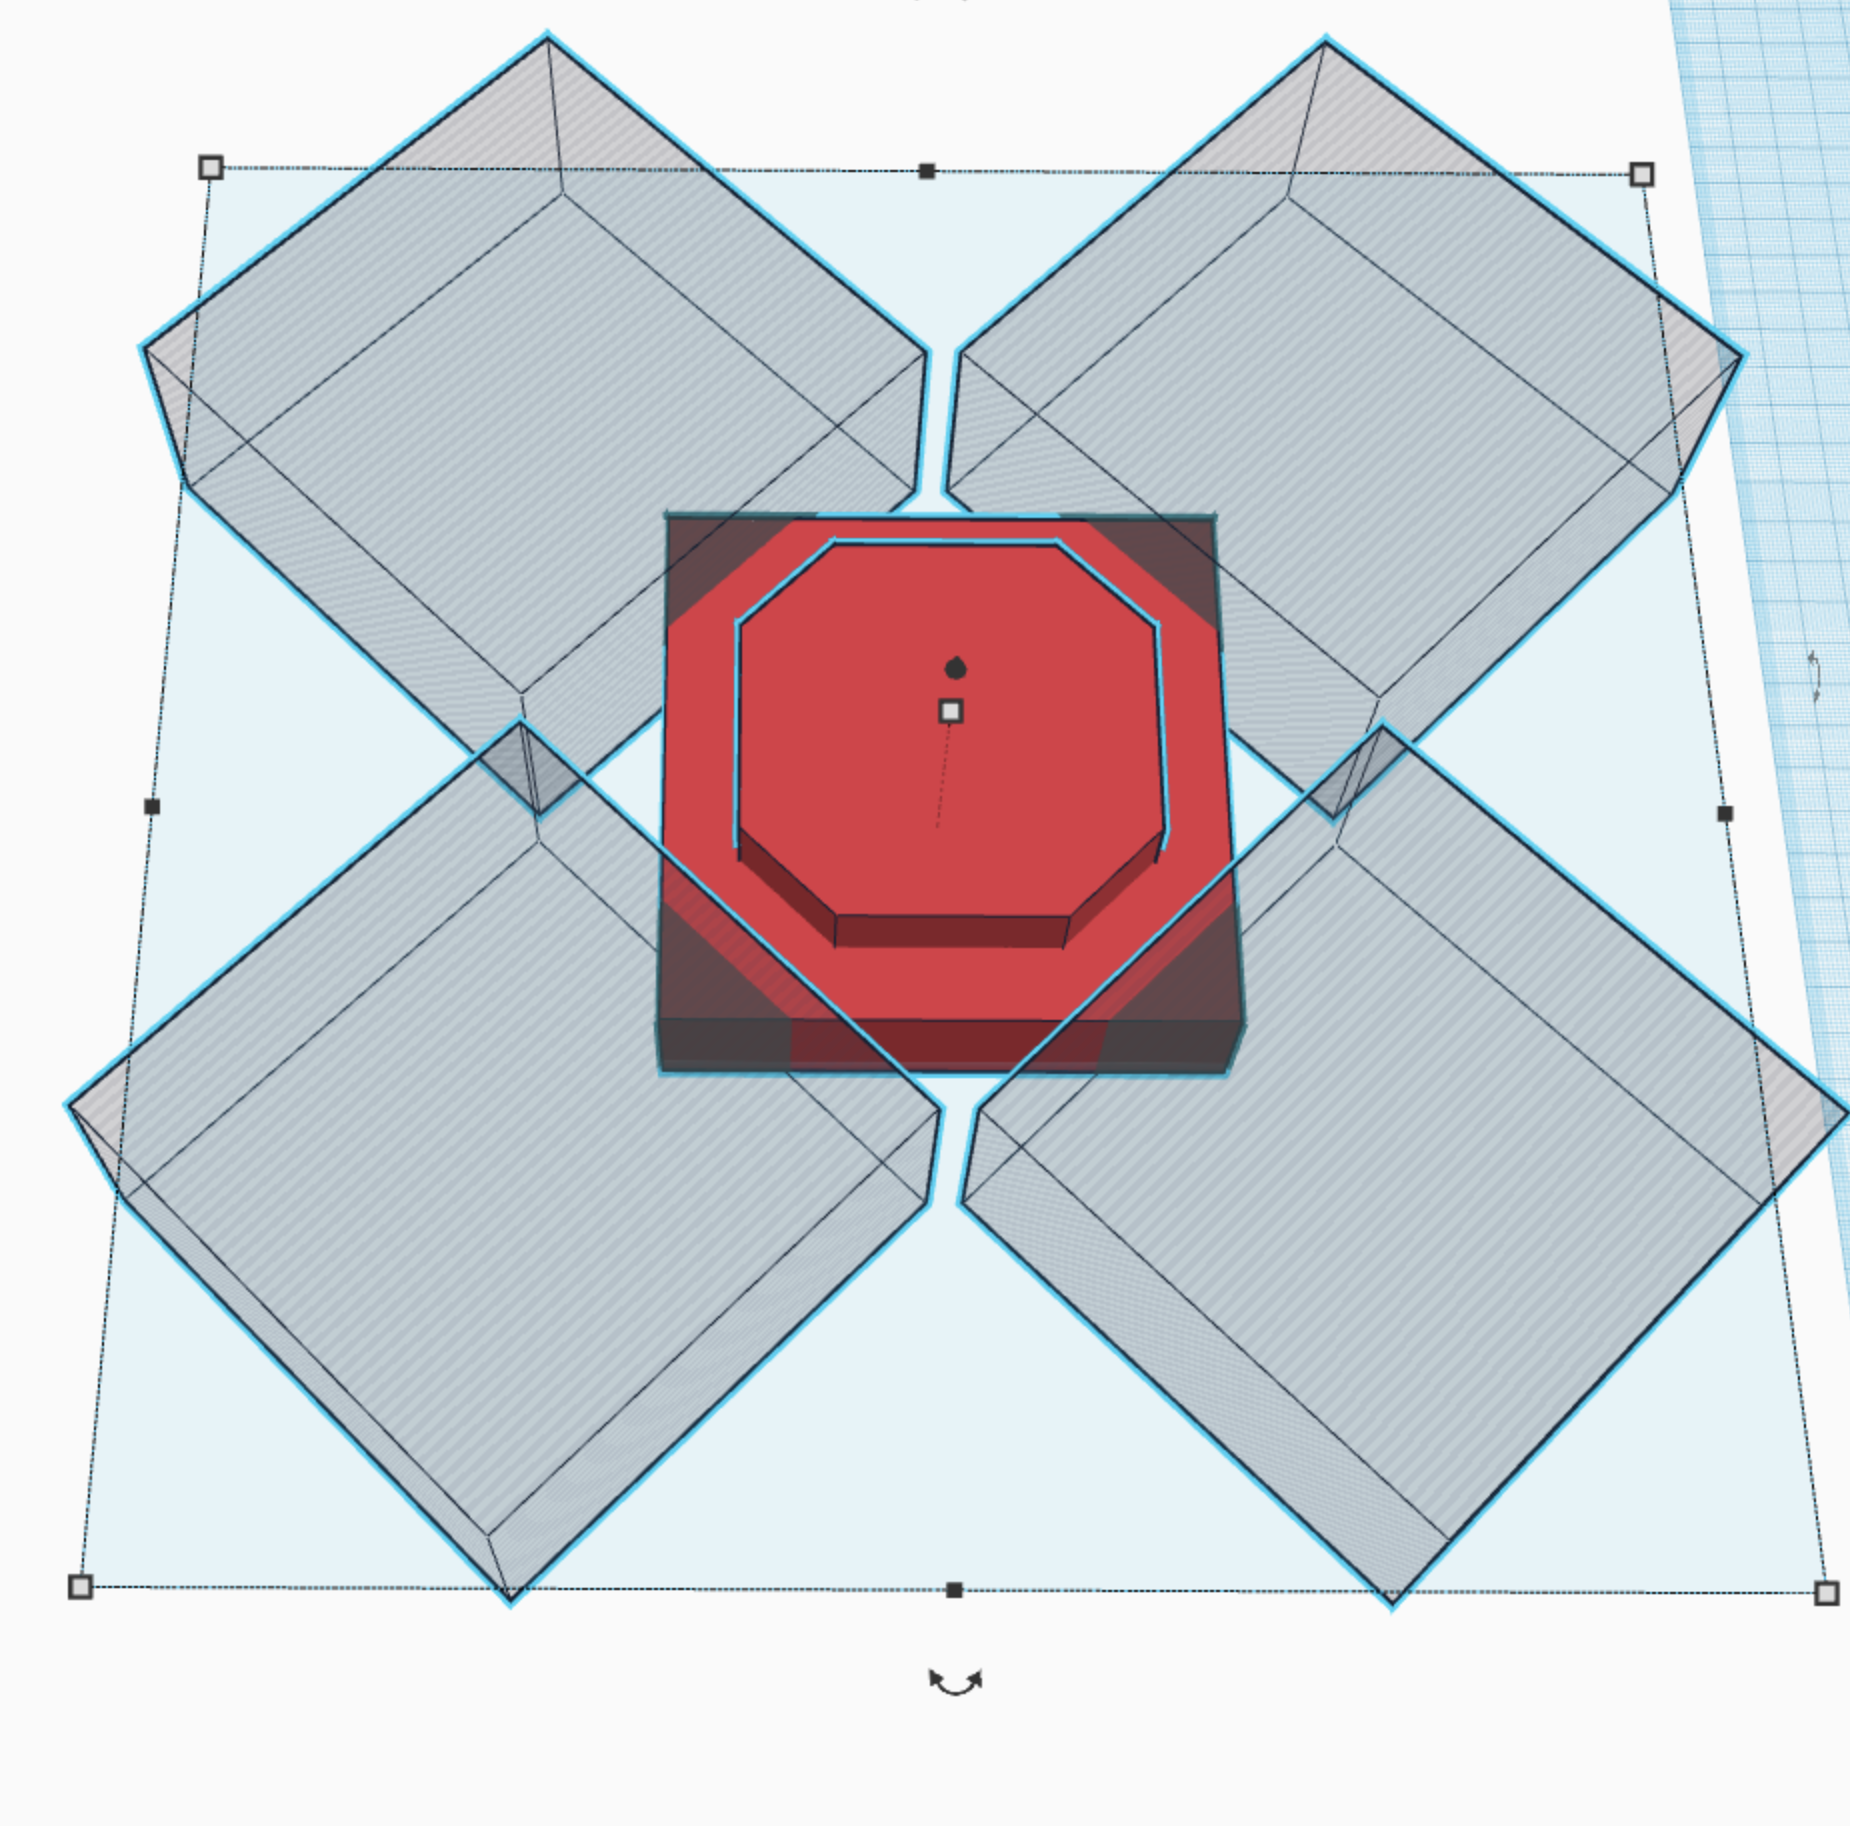
Task: Click the bottom edge midpoint handle
Action: click(x=954, y=1590)
